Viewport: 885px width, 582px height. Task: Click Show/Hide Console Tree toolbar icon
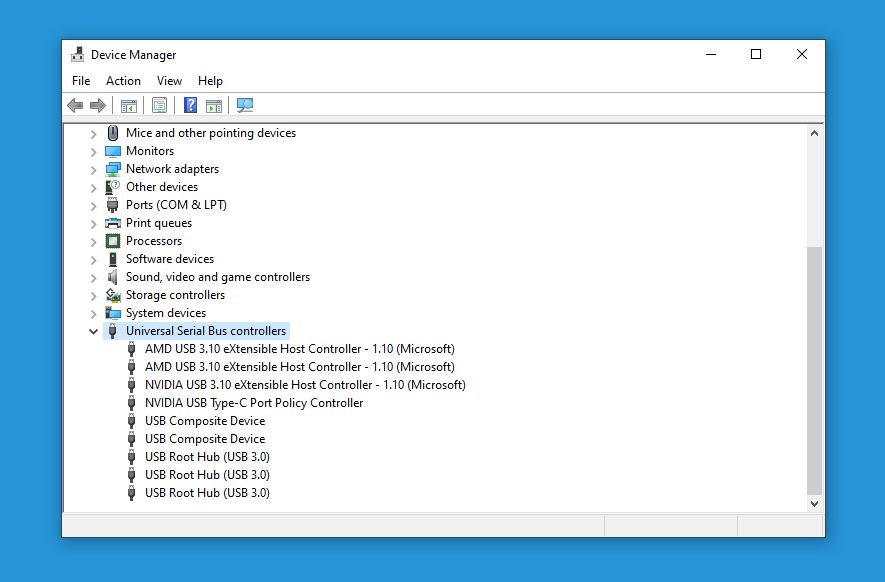pos(129,106)
